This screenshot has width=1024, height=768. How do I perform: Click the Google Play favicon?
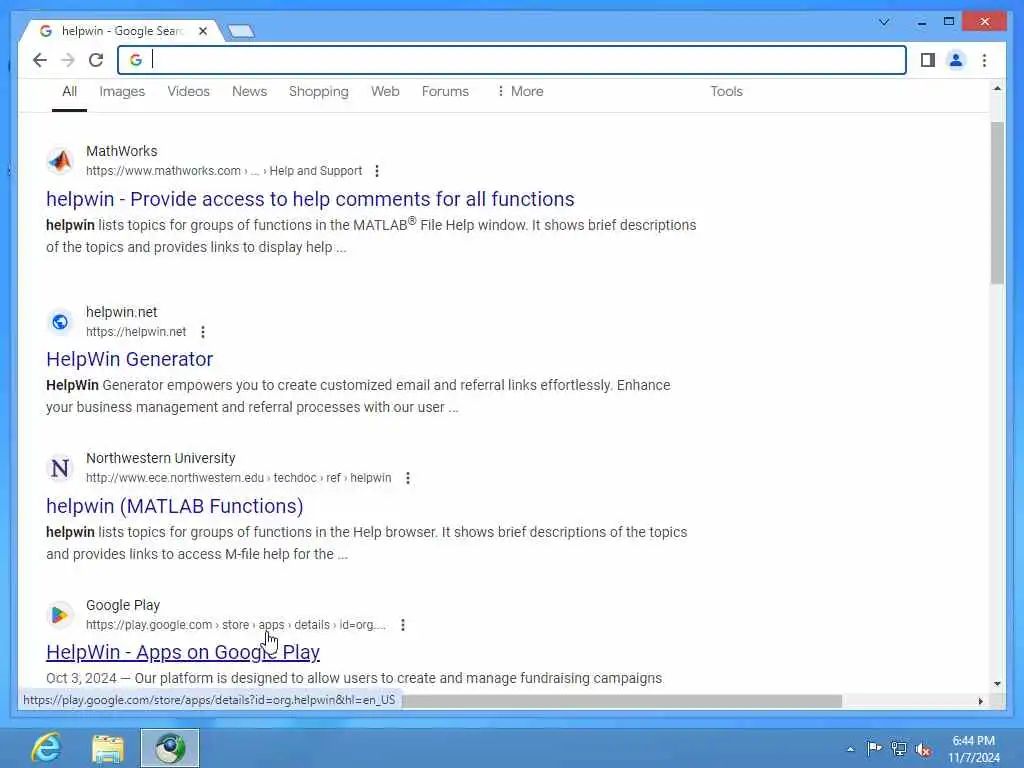click(60, 615)
